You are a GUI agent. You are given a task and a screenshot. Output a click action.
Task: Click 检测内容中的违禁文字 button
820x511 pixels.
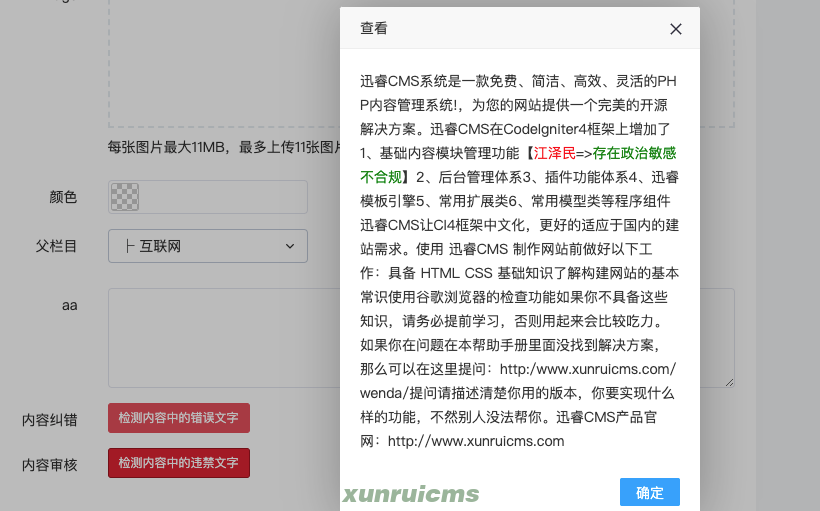click(x=179, y=463)
